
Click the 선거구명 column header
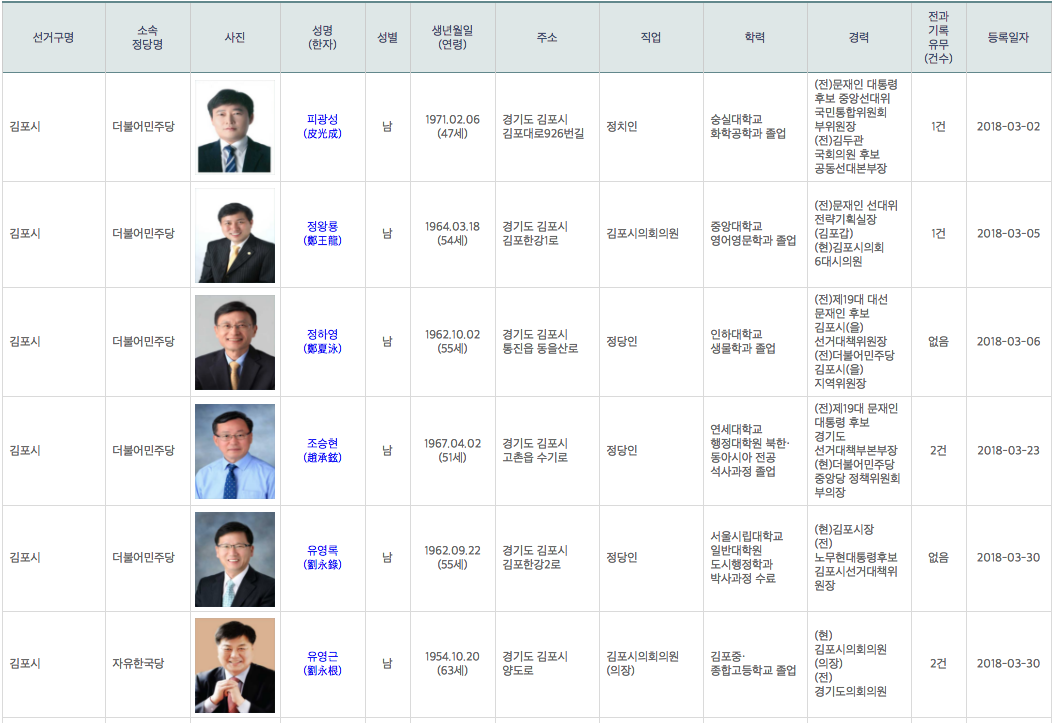click(x=53, y=37)
